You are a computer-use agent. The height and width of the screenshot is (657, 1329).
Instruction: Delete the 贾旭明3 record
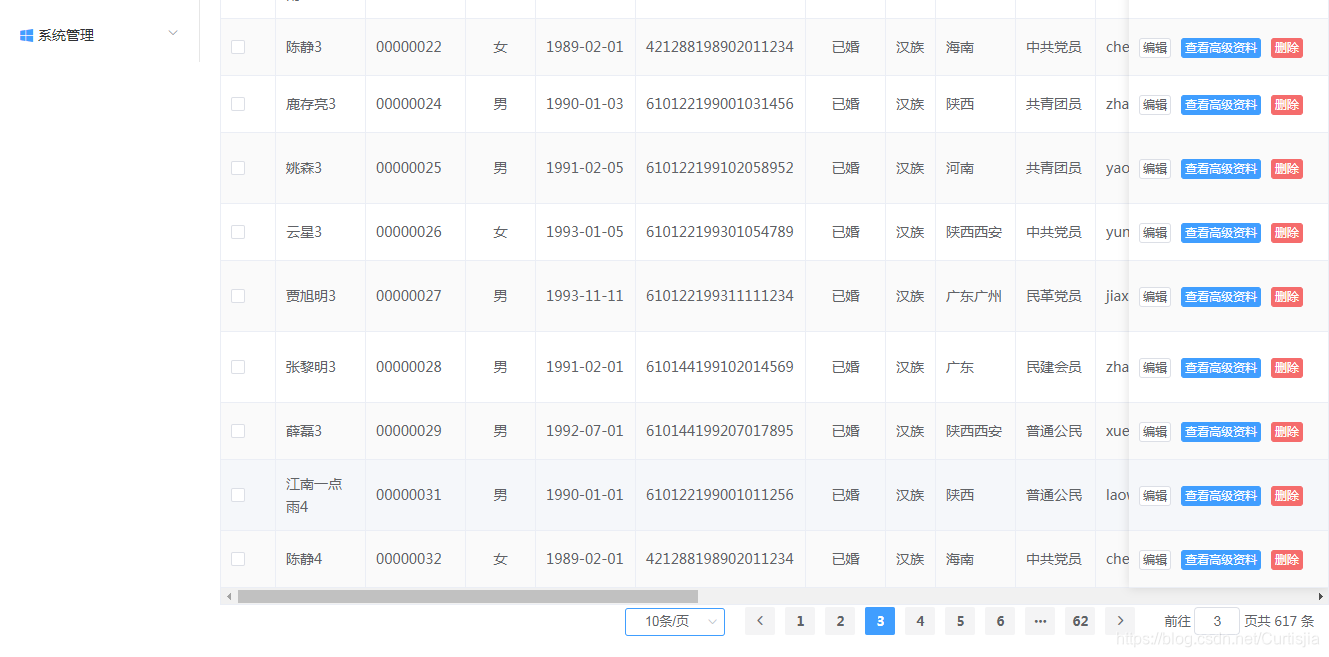[1287, 296]
